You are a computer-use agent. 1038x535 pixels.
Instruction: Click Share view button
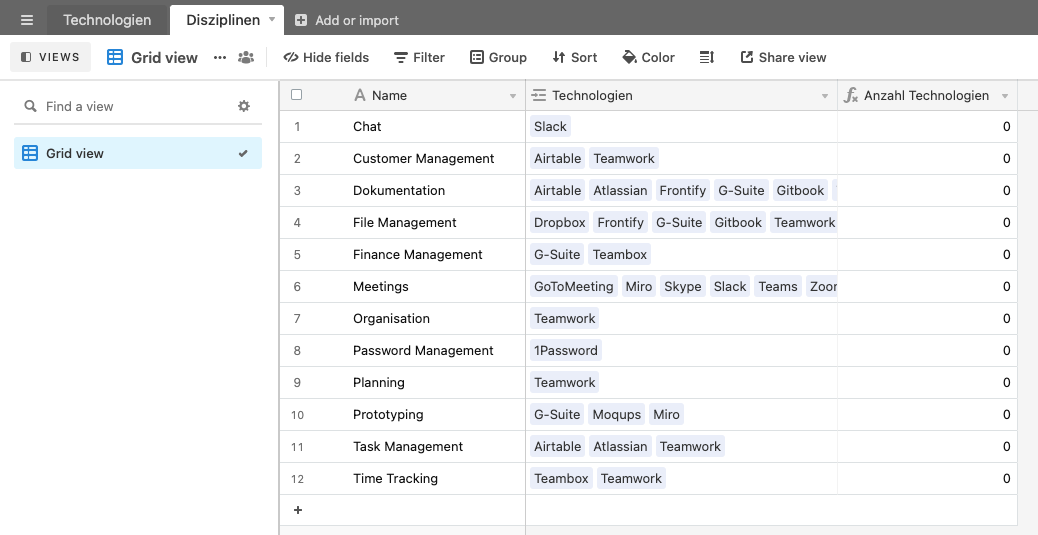[x=783, y=58]
